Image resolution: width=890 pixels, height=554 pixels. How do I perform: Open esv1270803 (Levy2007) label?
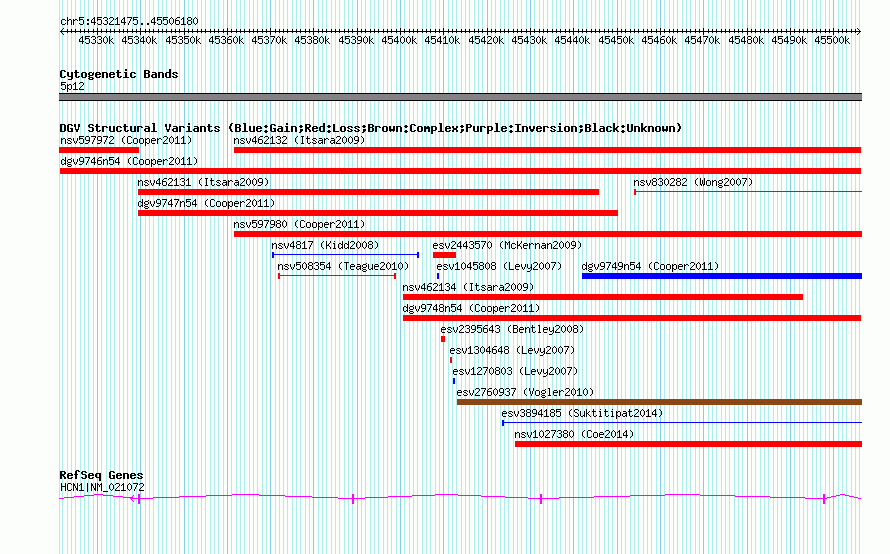[x=515, y=371]
